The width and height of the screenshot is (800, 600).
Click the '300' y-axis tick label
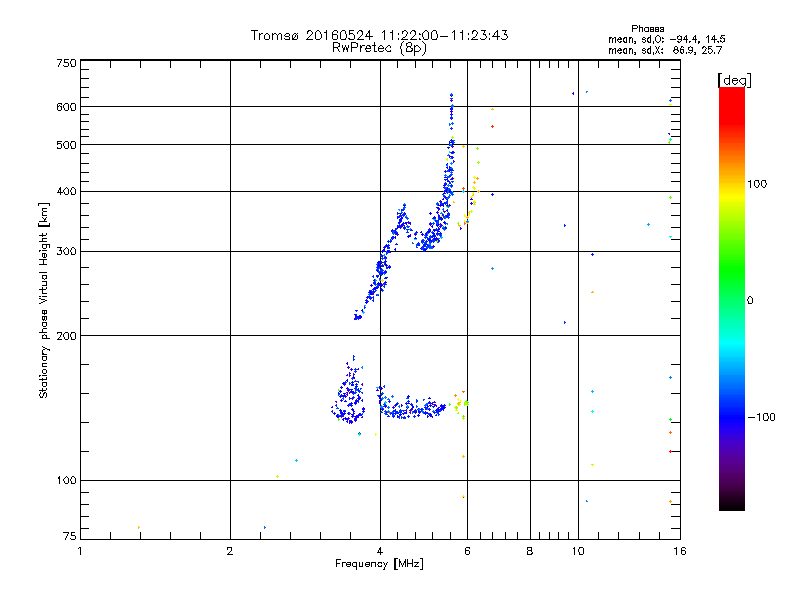(x=66, y=252)
